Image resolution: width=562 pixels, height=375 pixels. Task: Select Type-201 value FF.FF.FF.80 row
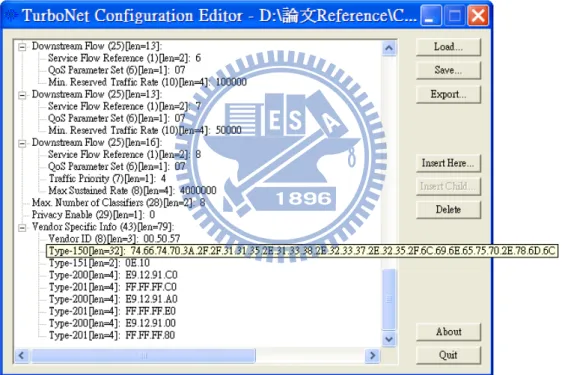(x=112, y=335)
